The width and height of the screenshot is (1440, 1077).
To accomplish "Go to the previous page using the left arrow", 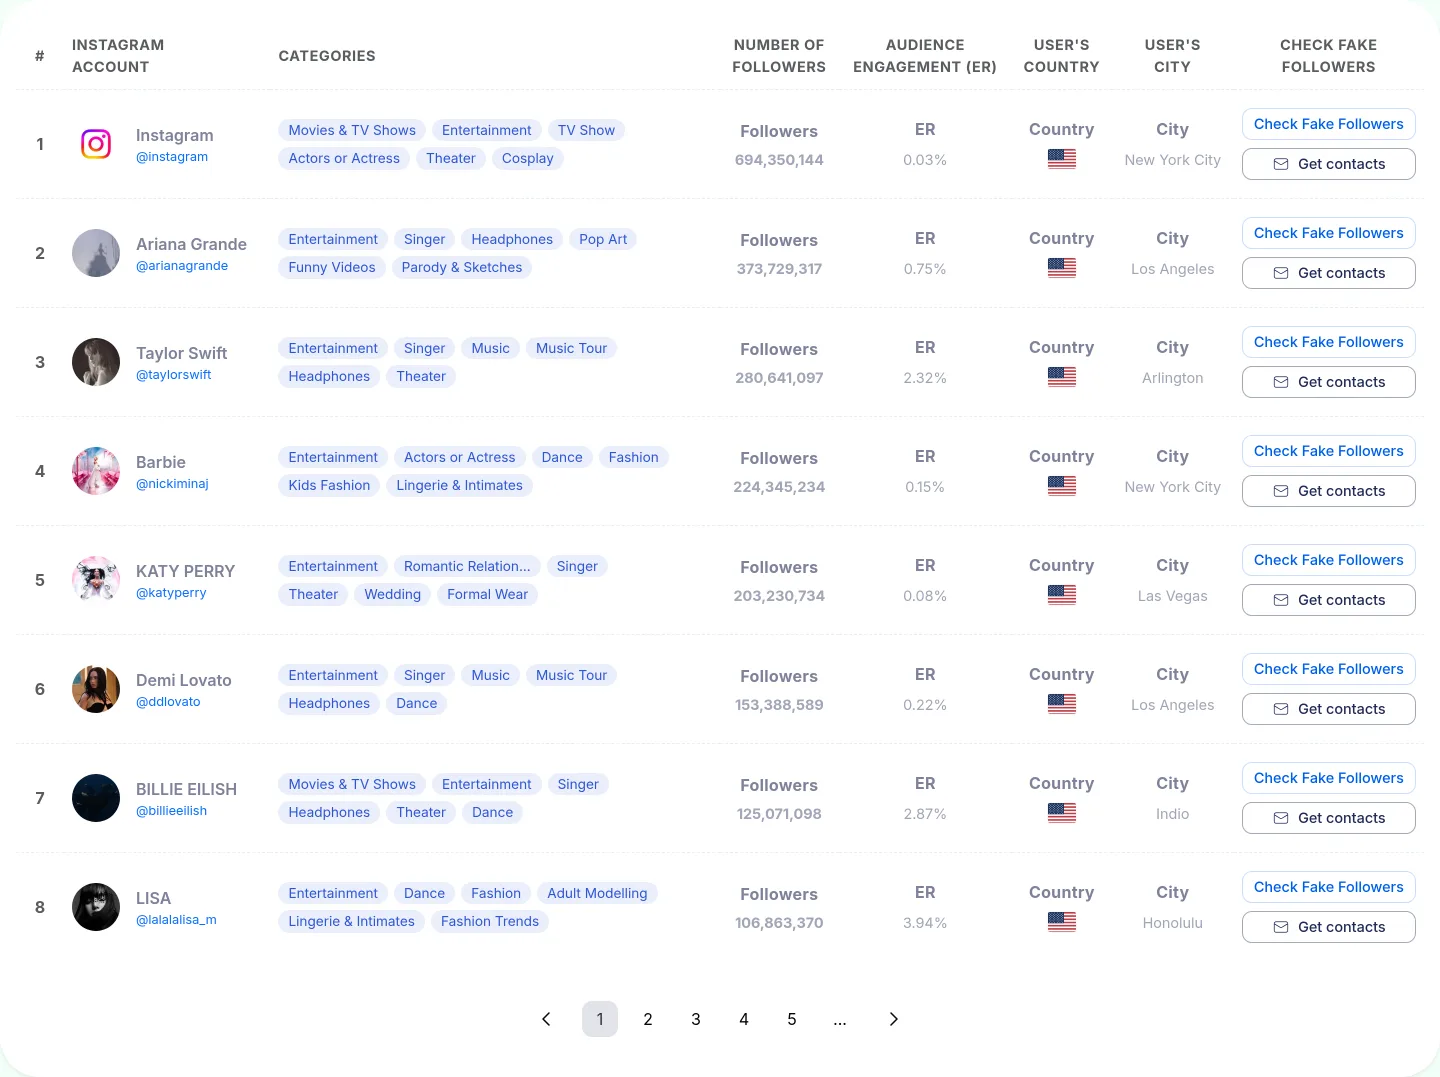I will [546, 1019].
